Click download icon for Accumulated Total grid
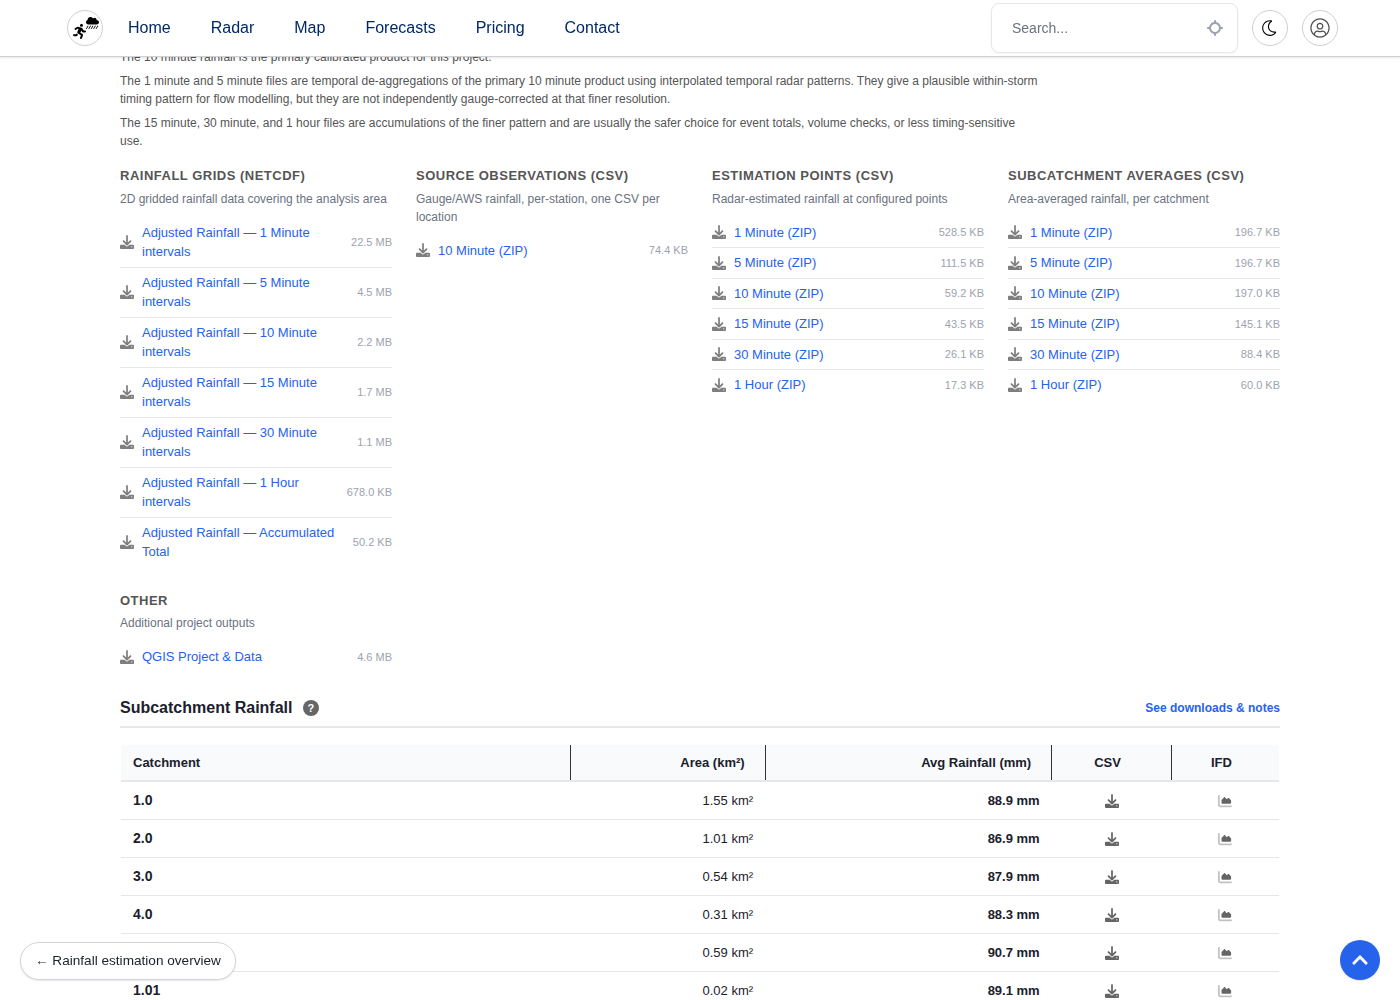Viewport: 1400px width, 1000px height. coord(127,542)
